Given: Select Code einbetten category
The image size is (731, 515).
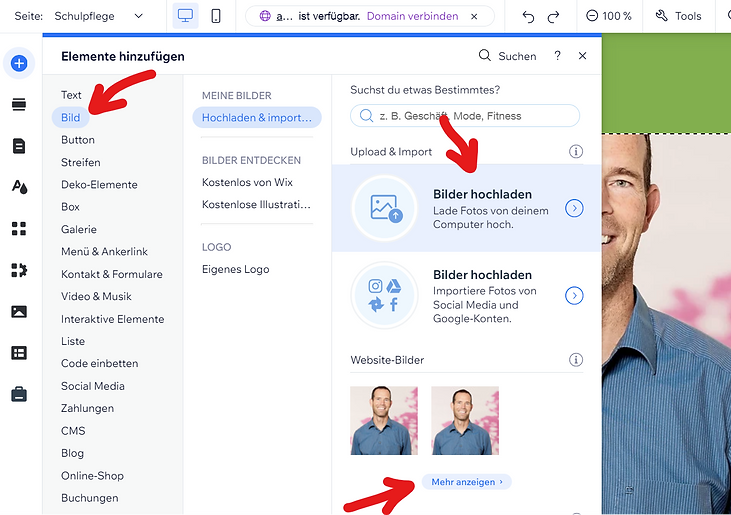Looking at the screenshot, I should point(100,364).
